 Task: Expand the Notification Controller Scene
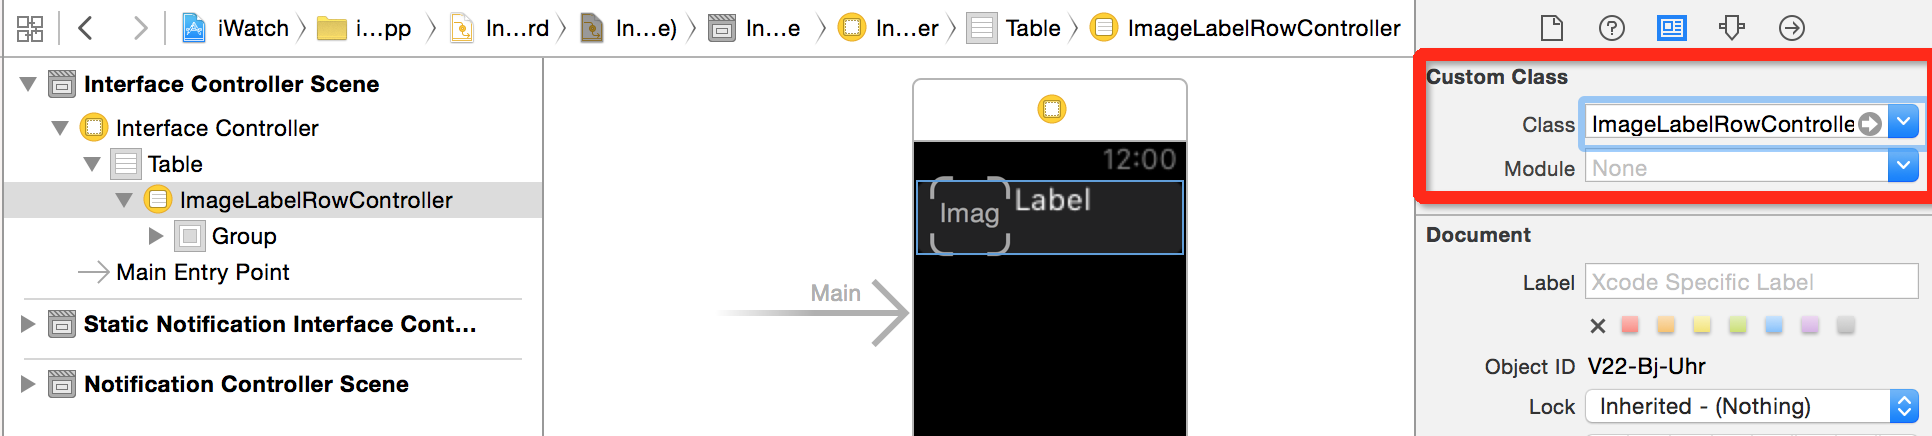click(x=28, y=384)
